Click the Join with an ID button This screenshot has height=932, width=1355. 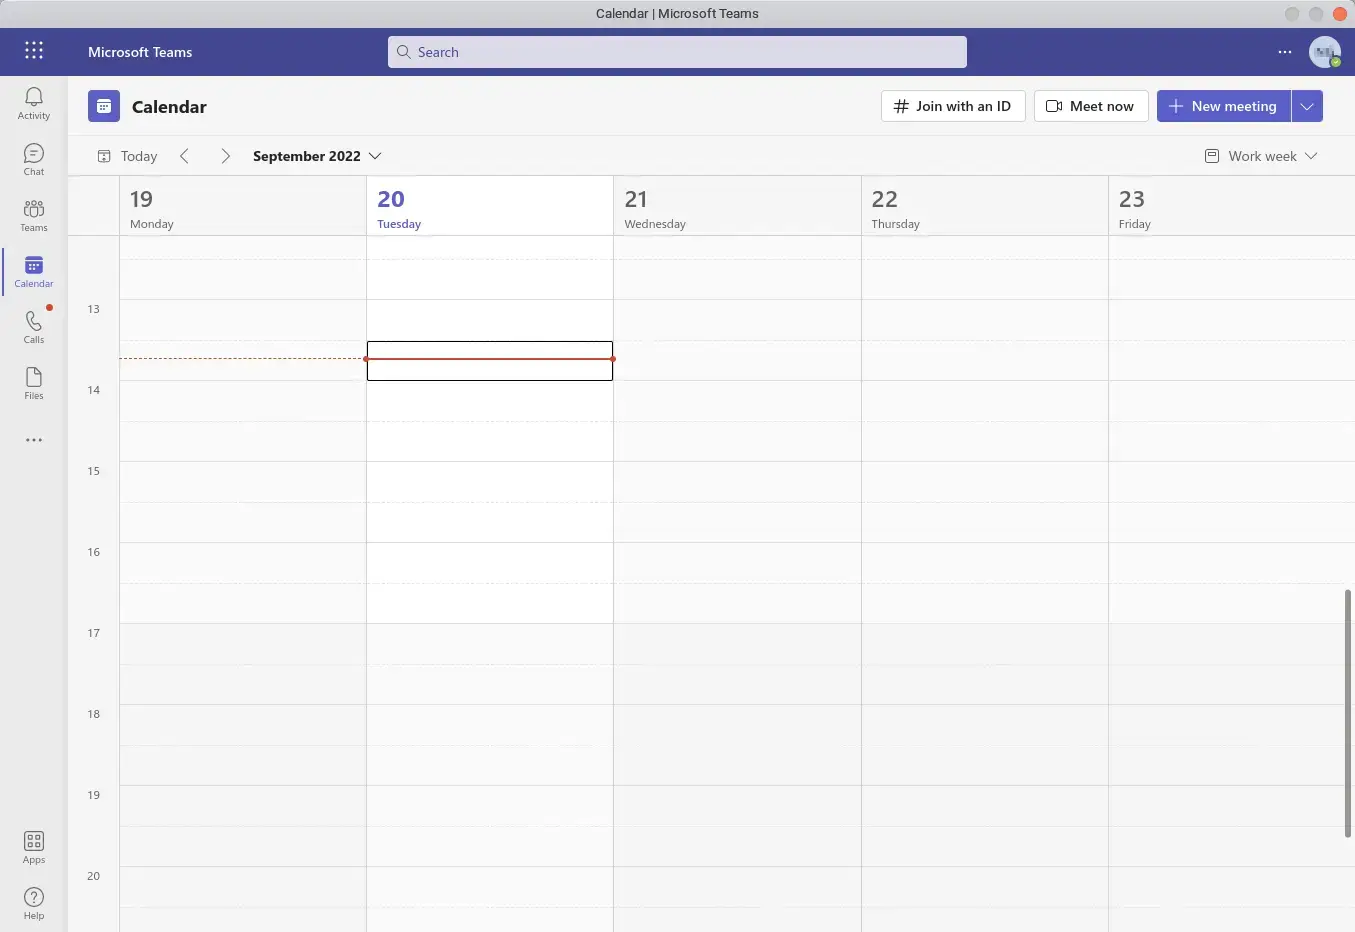coord(953,106)
